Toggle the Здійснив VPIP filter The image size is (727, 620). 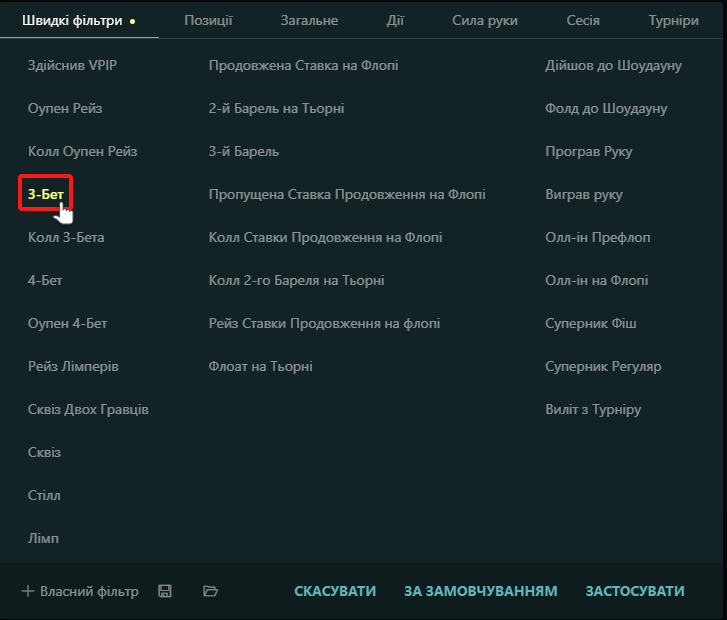[72, 65]
